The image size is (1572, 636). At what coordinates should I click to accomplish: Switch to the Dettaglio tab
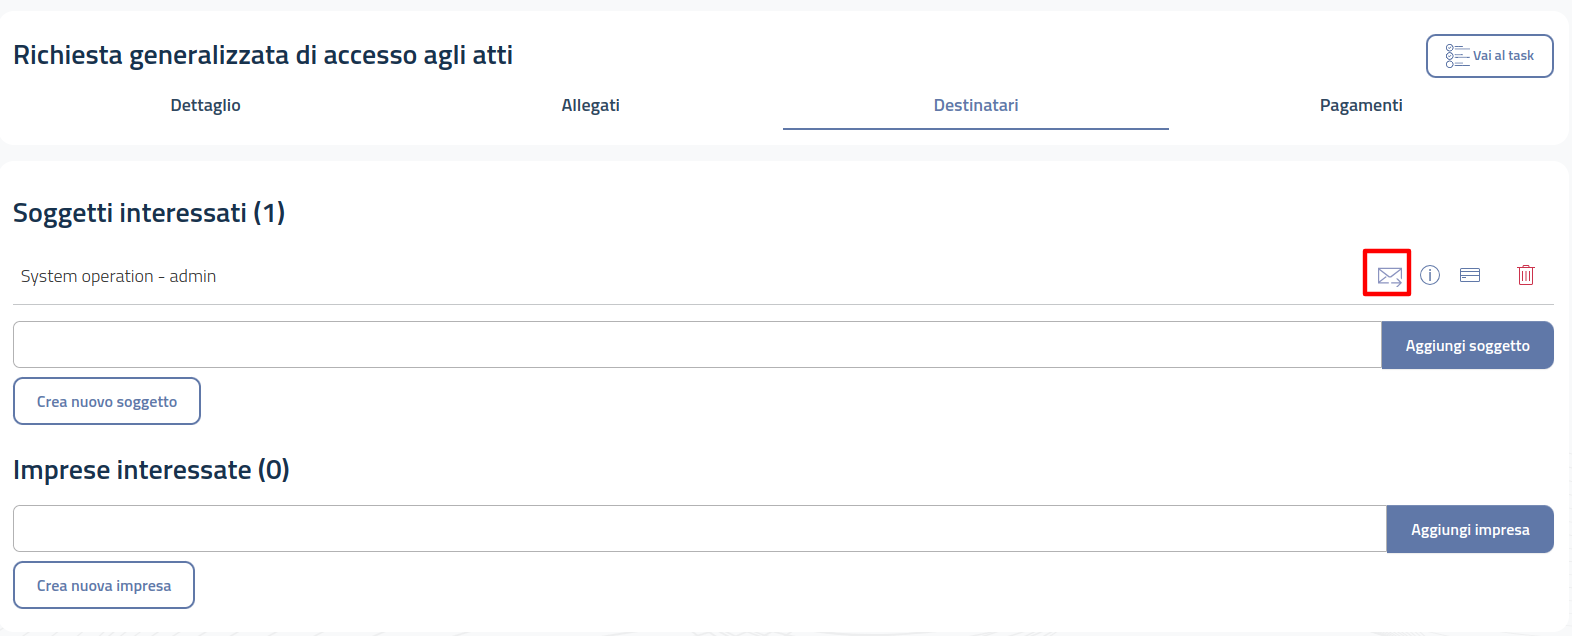pos(205,105)
